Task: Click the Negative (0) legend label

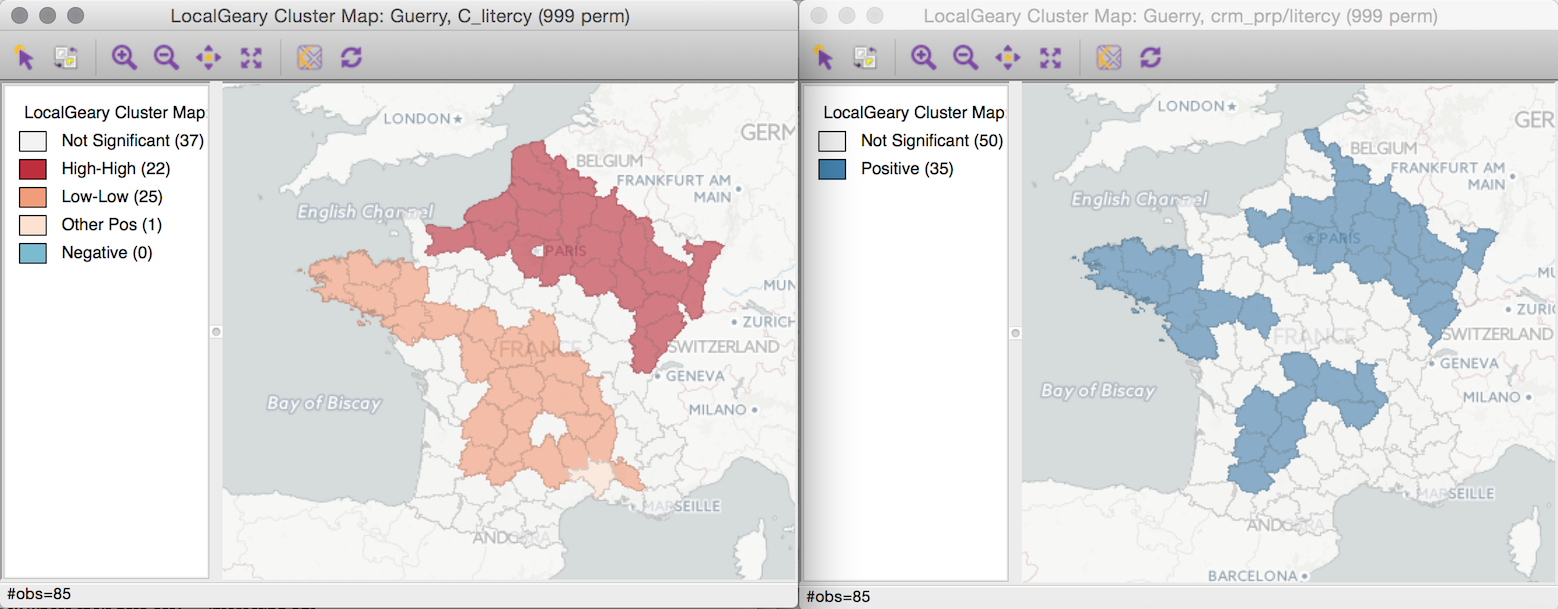Action: (106, 253)
